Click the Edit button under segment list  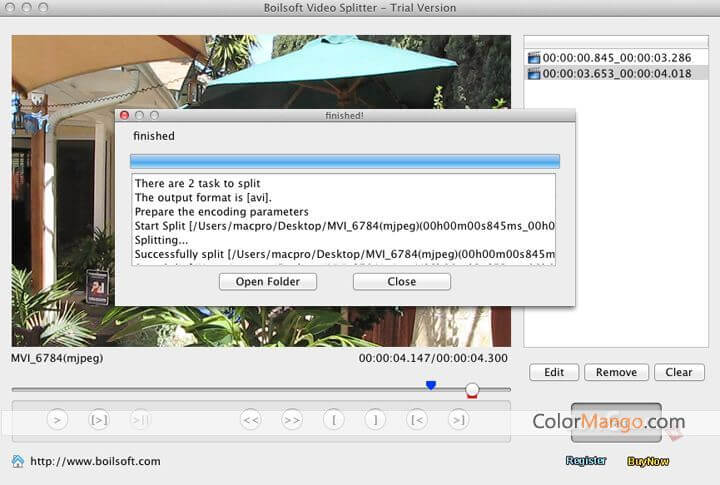(x=554, y=372)
